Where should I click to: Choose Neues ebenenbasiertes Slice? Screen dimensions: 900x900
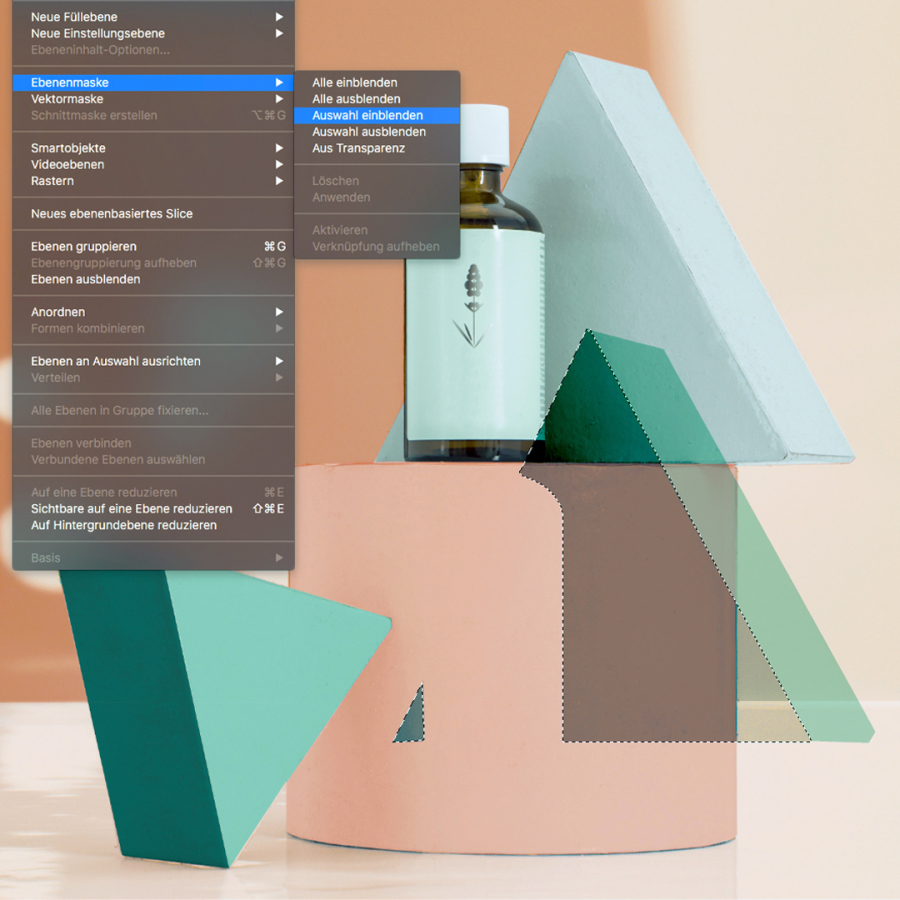[x=112, y=214]
